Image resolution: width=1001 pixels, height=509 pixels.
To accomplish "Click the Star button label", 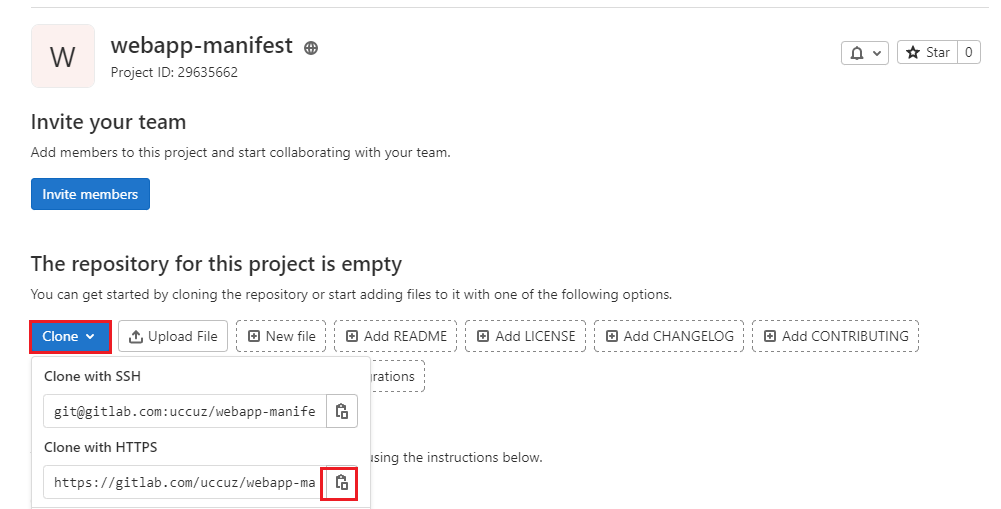I will (x=938, y=53).
